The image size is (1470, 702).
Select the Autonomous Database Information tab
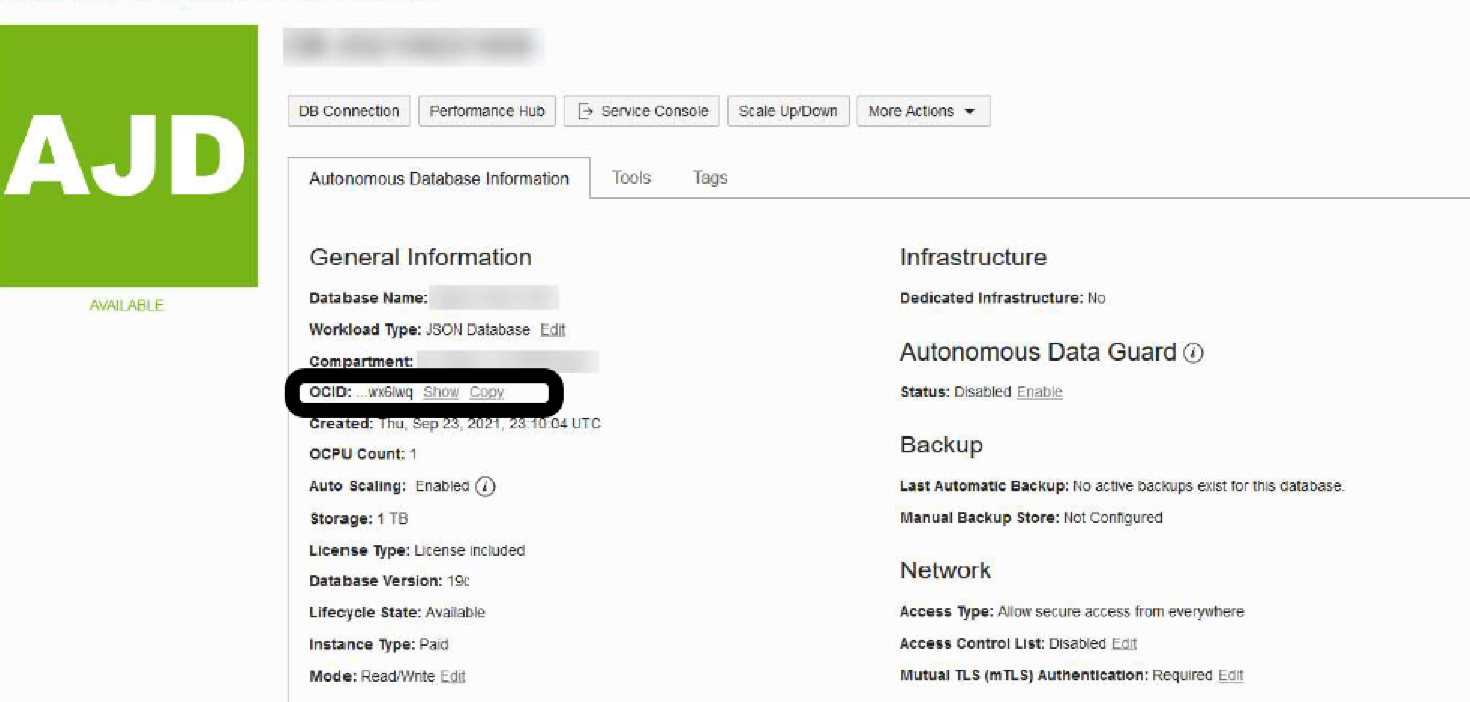click(439, 179)
